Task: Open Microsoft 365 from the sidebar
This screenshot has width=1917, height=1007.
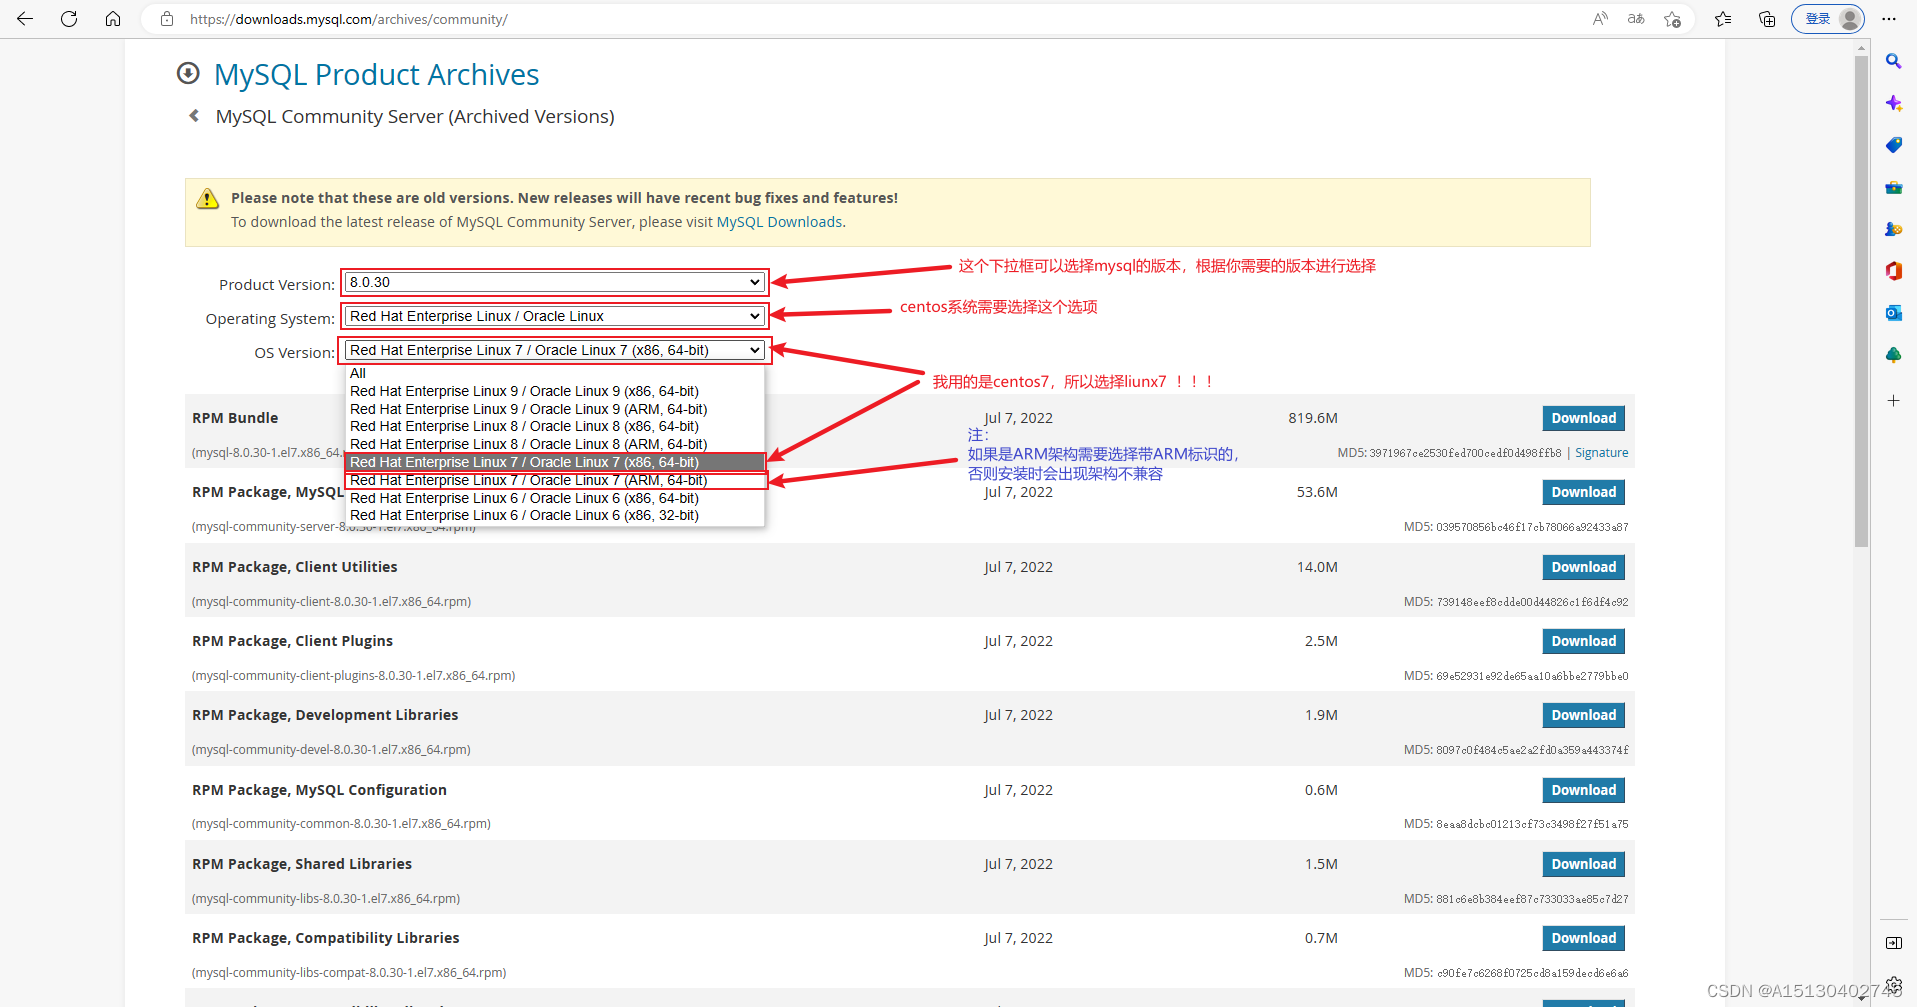Action: [1893, 270]
